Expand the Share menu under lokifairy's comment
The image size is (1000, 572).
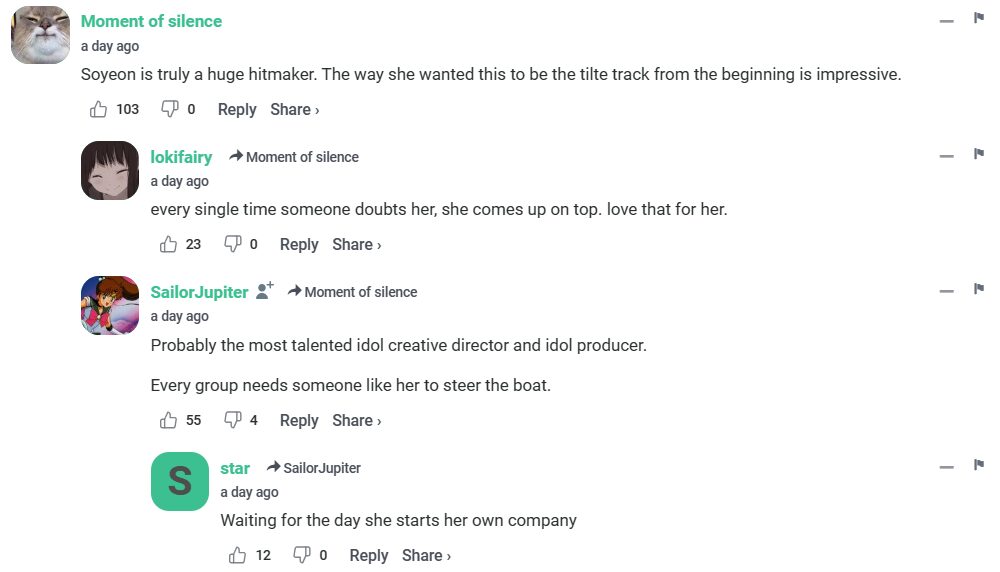[356, 244]
